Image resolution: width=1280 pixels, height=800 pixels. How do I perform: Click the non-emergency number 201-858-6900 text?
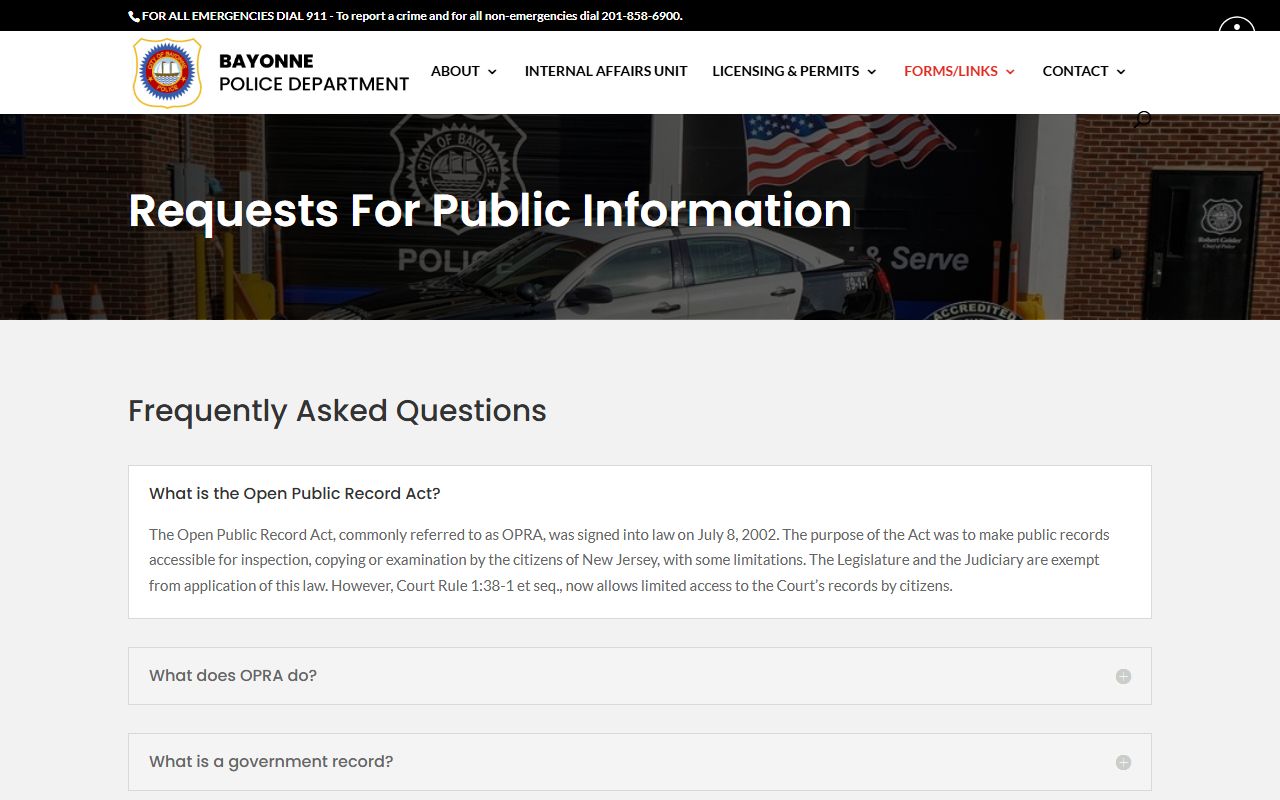641,16
